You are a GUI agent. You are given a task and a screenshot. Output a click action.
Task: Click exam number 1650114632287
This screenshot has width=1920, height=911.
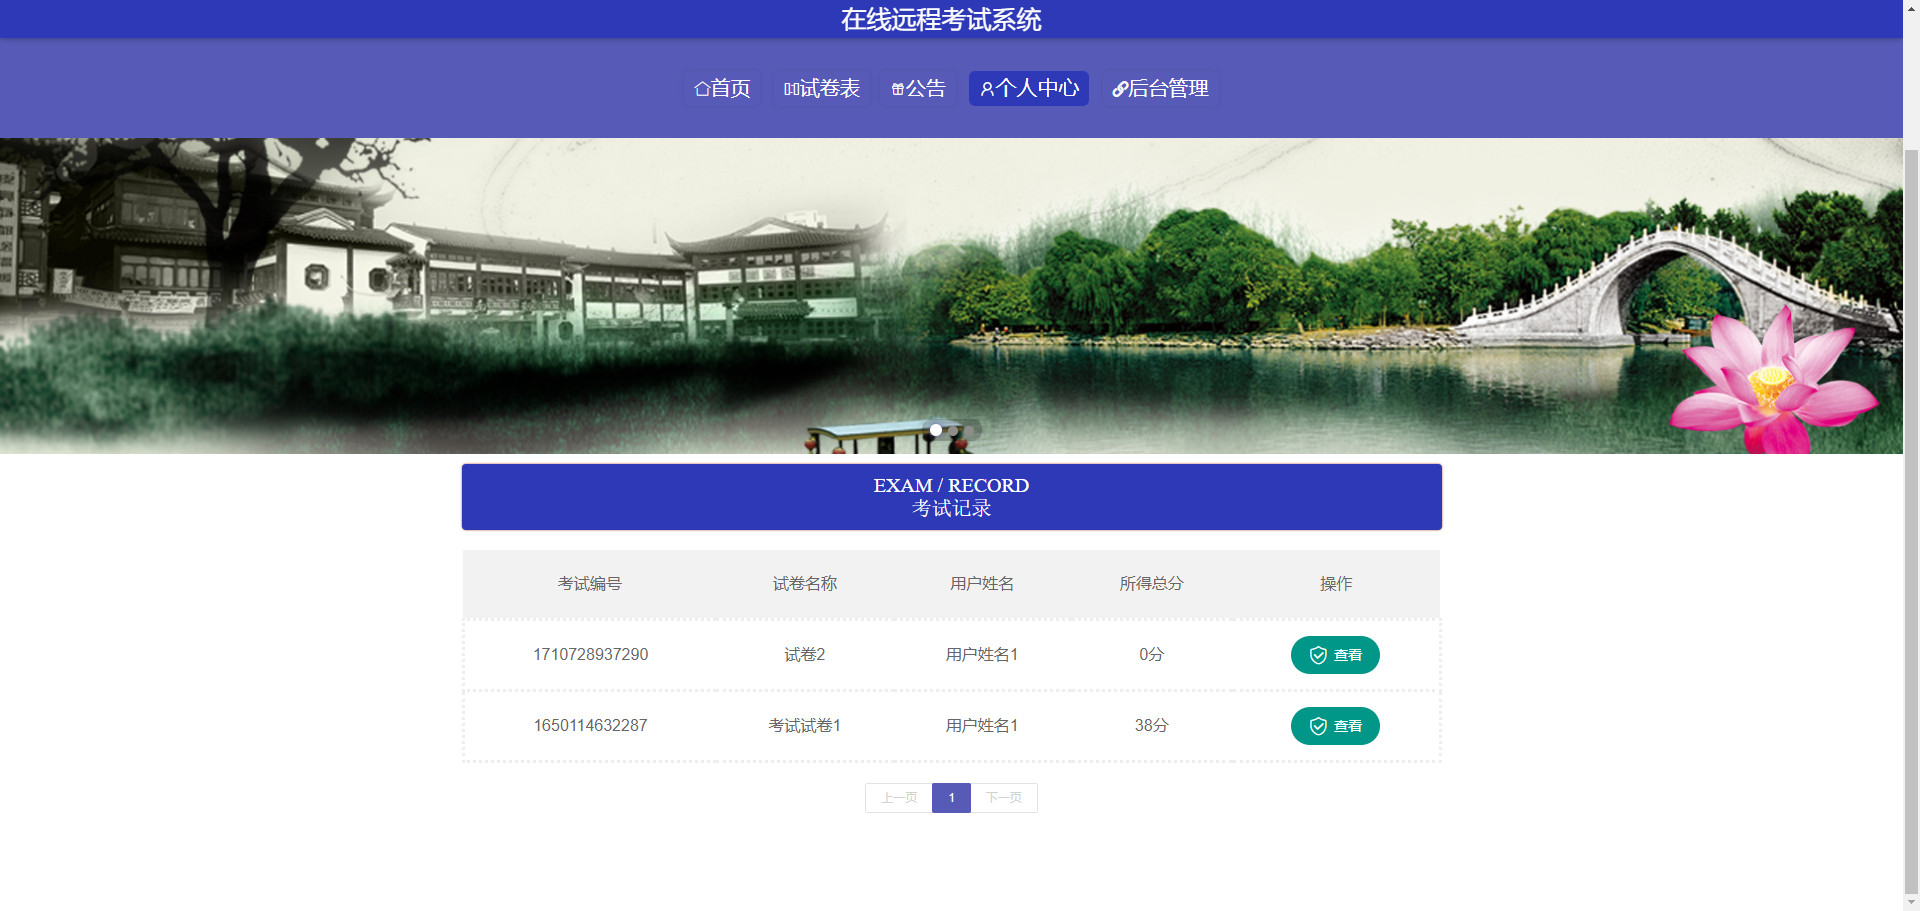pyautogui.click(x=591, y=725)
